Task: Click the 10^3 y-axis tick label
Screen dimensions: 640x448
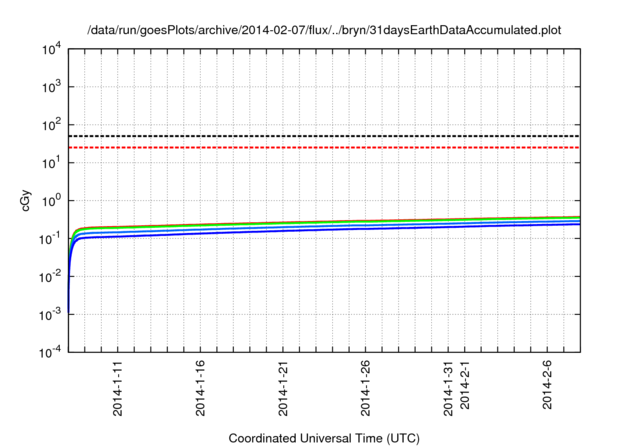Action: (x=52, y=87)
